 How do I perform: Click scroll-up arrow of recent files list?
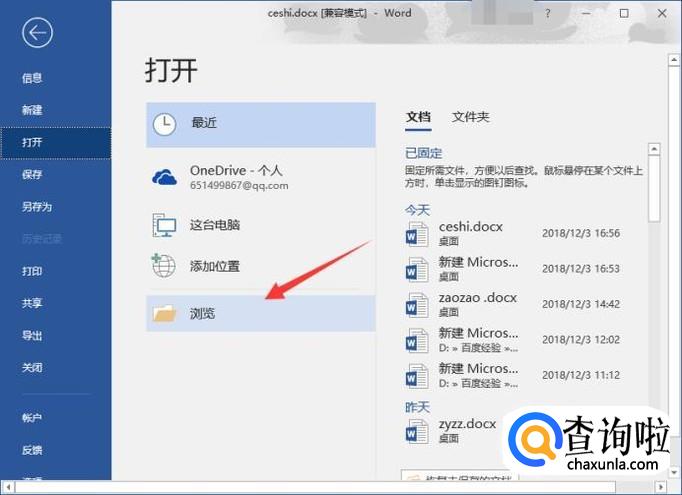click(654, 149)
